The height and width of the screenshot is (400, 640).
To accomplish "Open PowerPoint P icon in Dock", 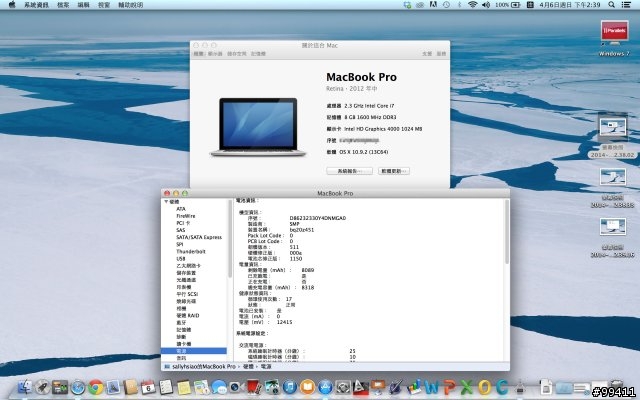I will click(x=449, y=387).
